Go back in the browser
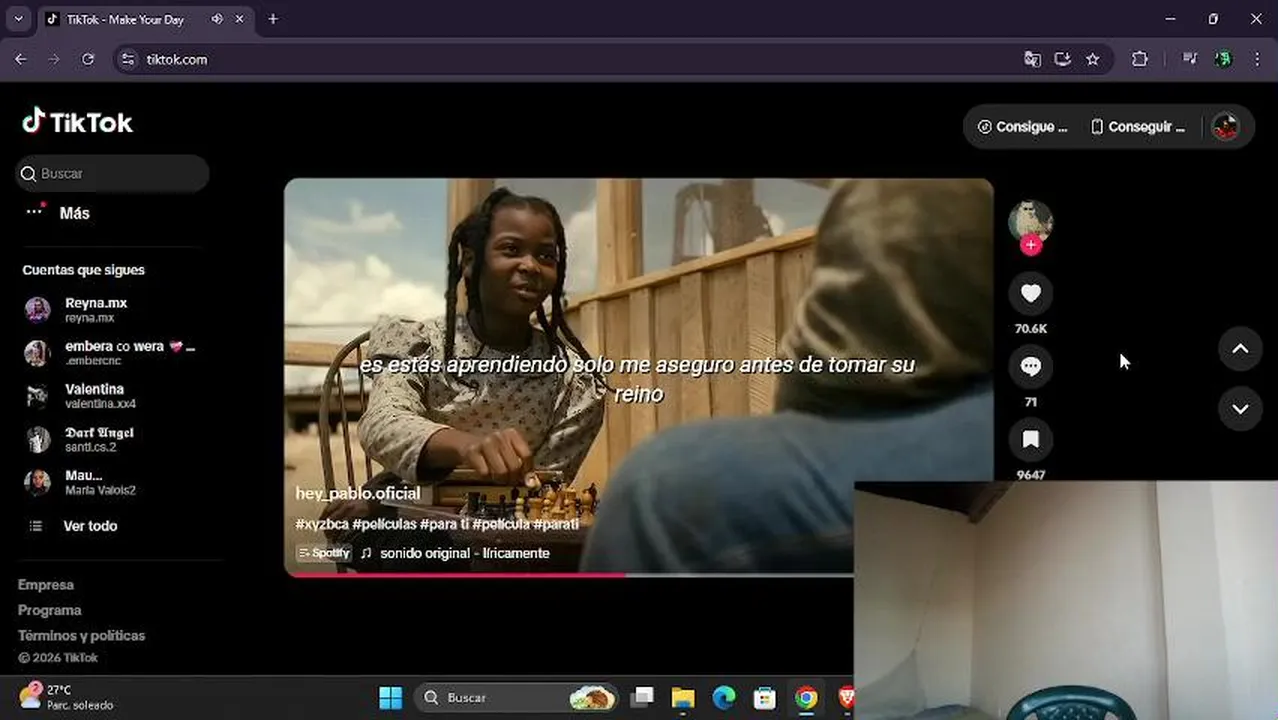The width and height of the screenshot is (1278, 720). coord(20,59)
